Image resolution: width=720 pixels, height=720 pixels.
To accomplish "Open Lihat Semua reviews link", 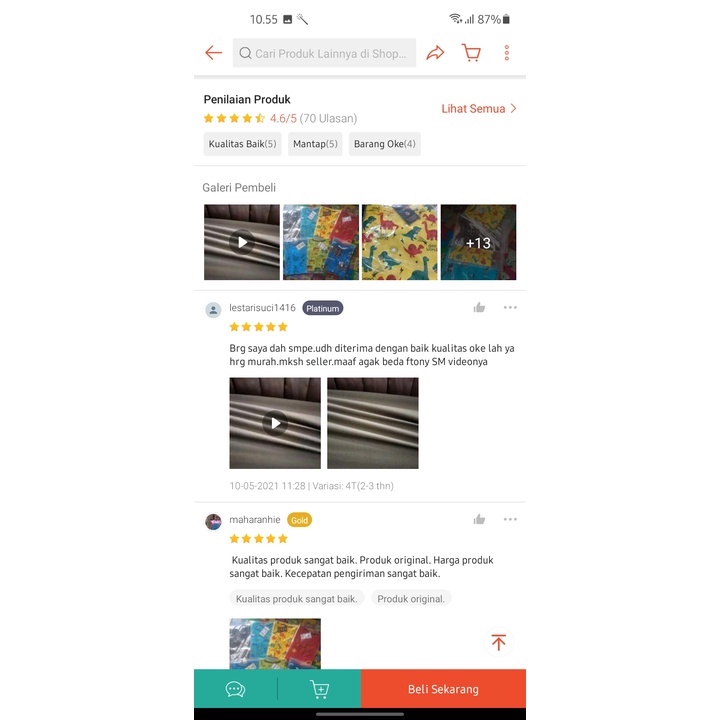I will pyautogui.click(x=478, y=109).
